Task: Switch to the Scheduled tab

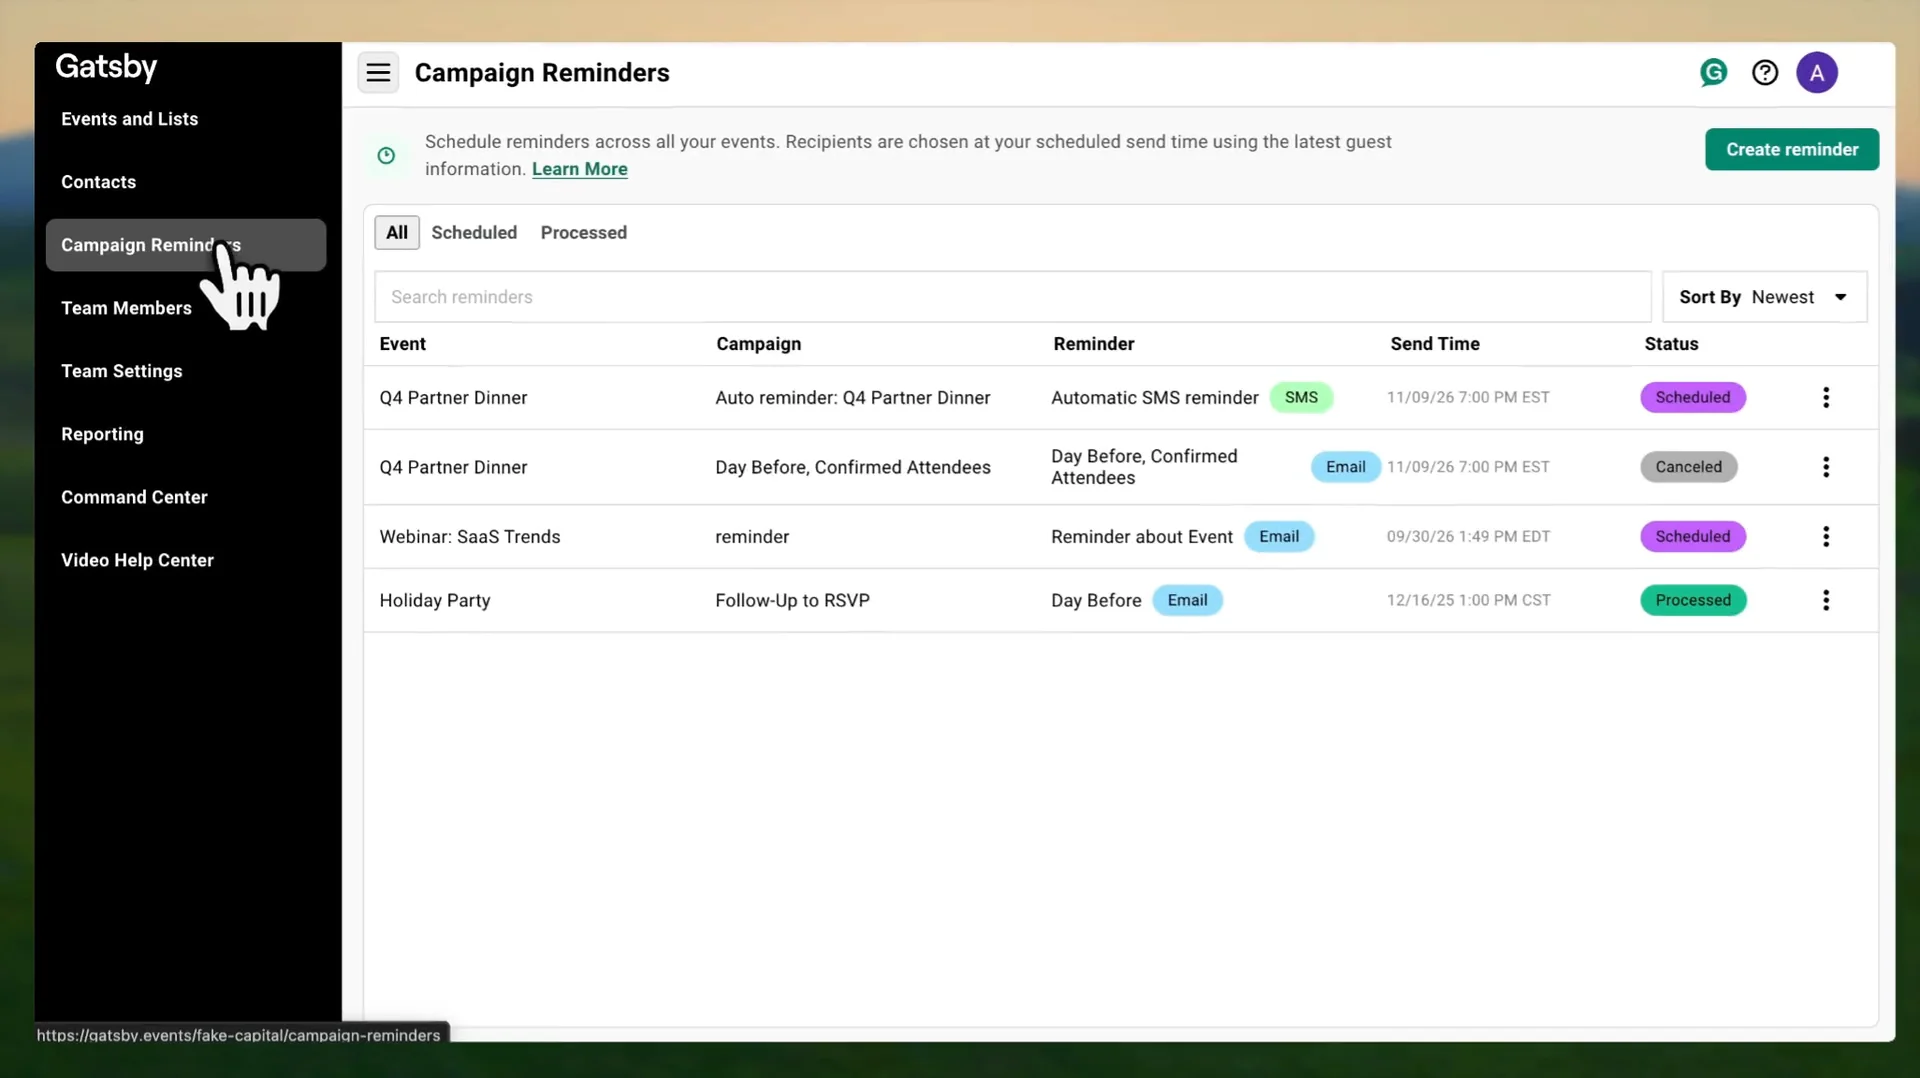Action: [x=474, y=232]
